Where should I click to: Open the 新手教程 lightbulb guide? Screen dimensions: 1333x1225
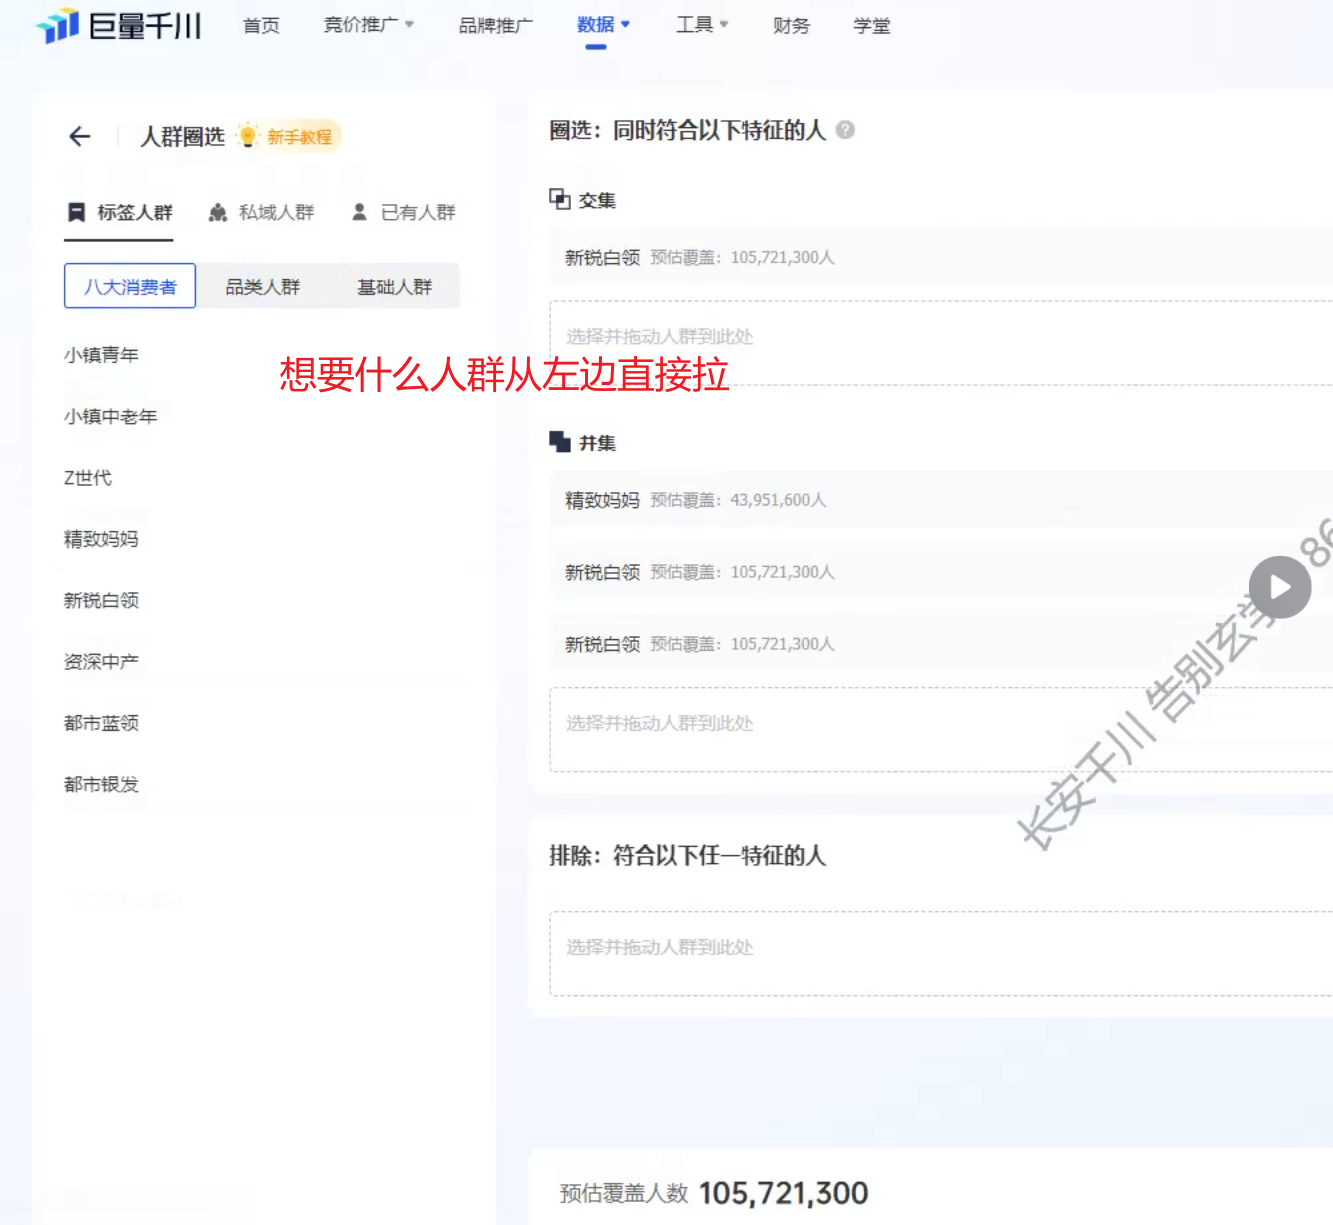coord(289,137)
